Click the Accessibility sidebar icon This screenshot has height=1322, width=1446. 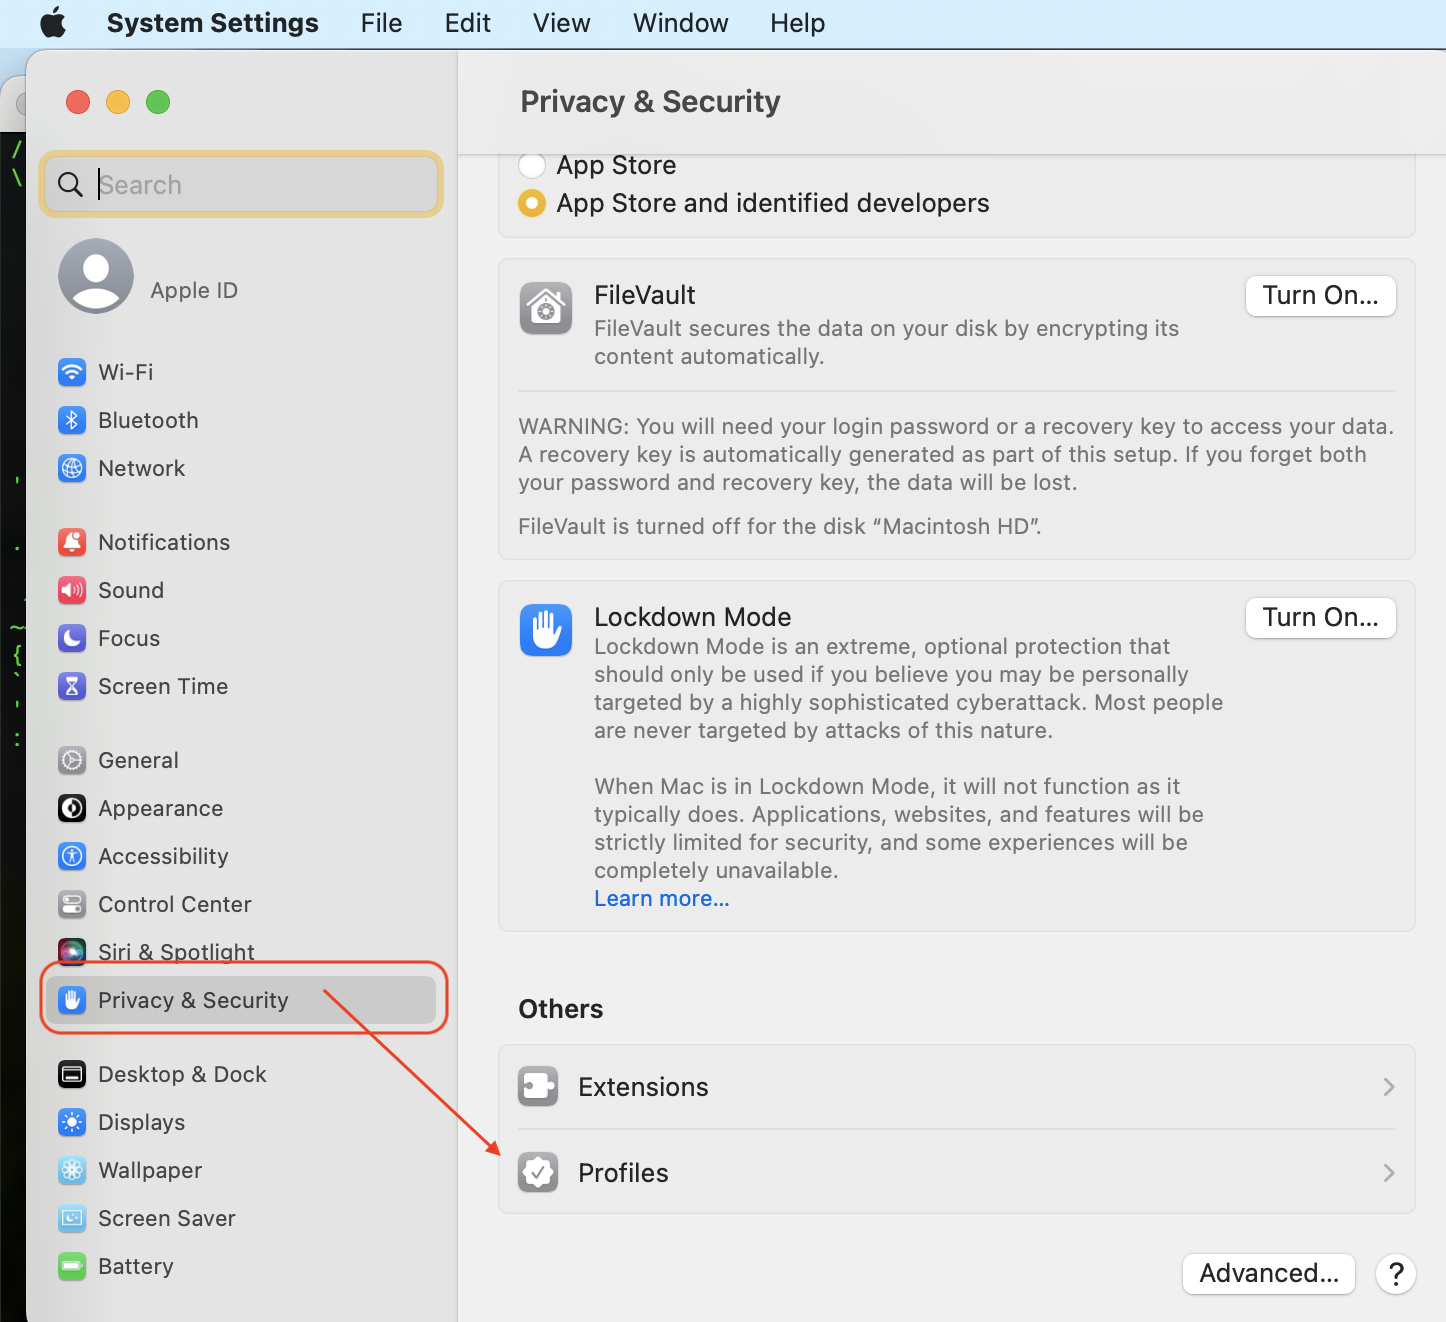[72, 856]
